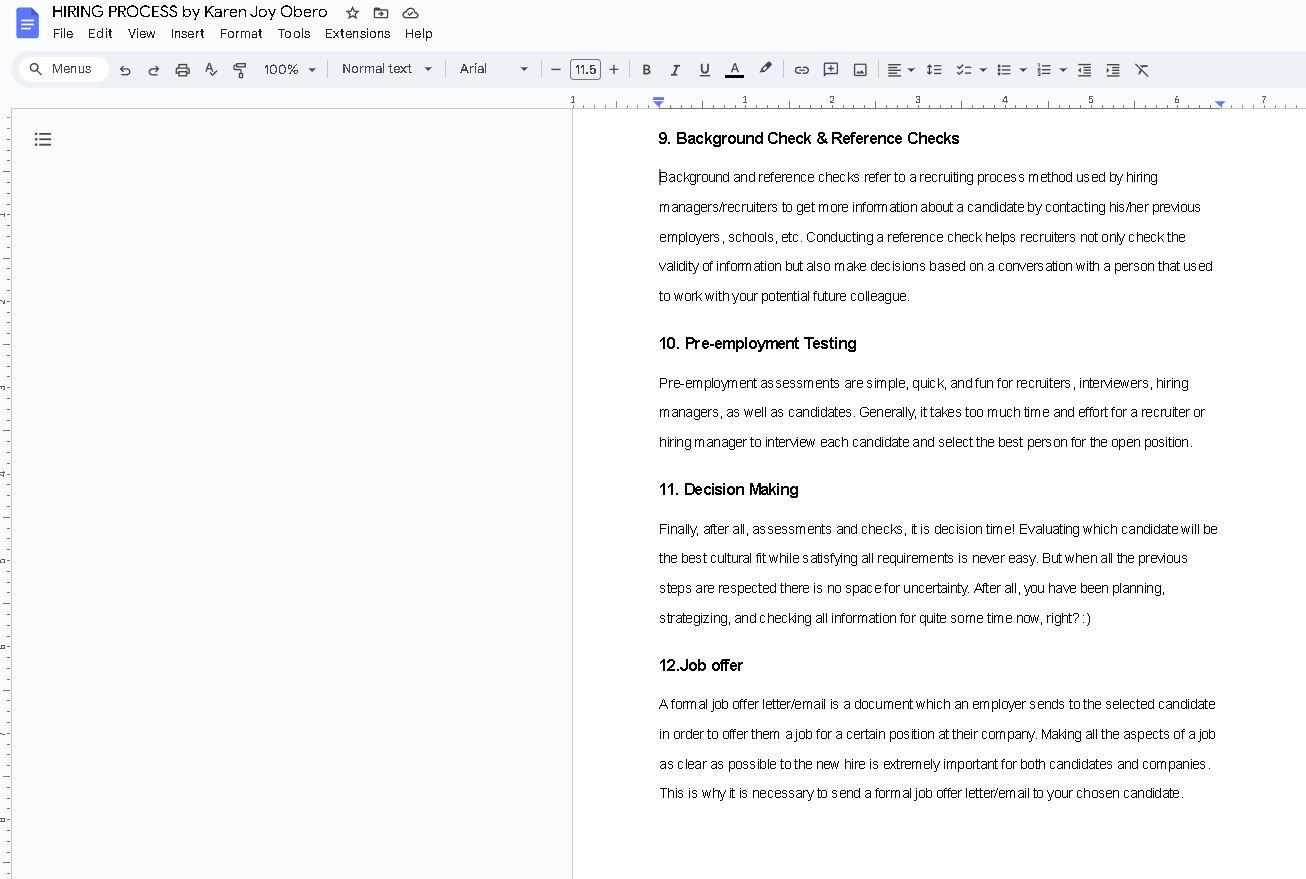Image resolution: width=1306 pixels, height=879 pixels.
Task: Toggle Underline formatting
Action: (x=704, y=70)
